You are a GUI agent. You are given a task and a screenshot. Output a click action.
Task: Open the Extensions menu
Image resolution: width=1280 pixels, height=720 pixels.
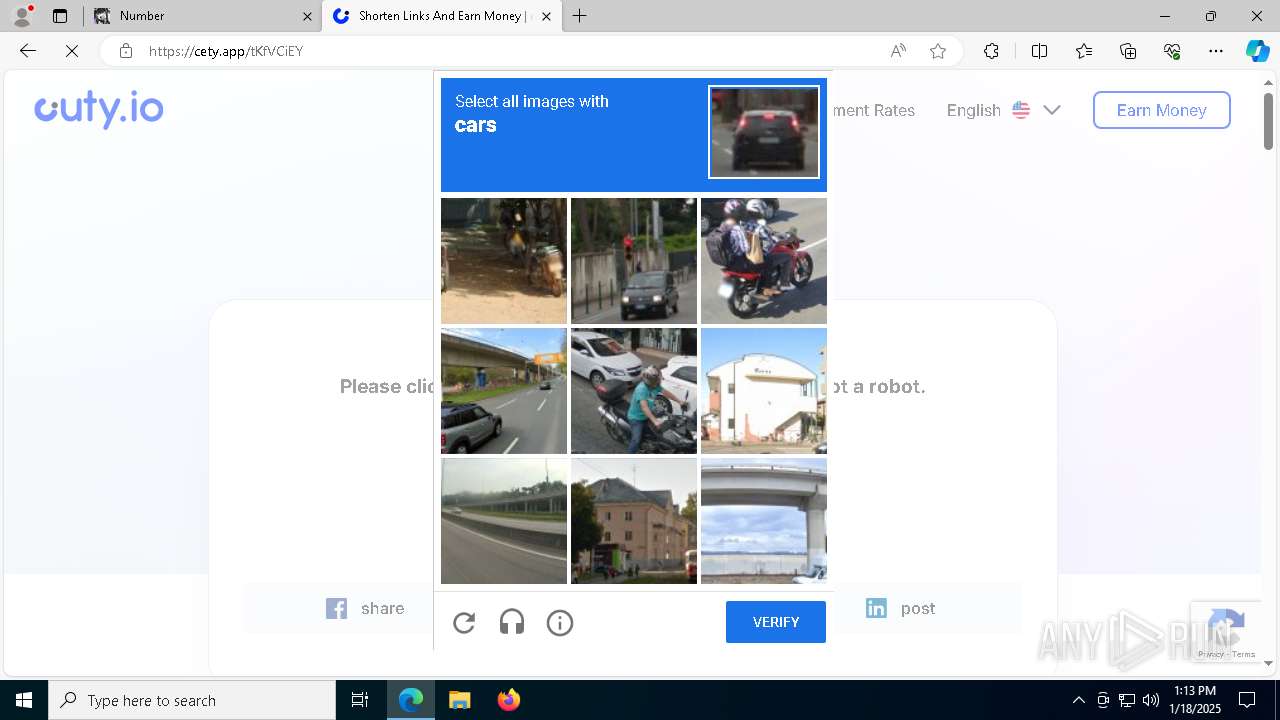(991, 51)
